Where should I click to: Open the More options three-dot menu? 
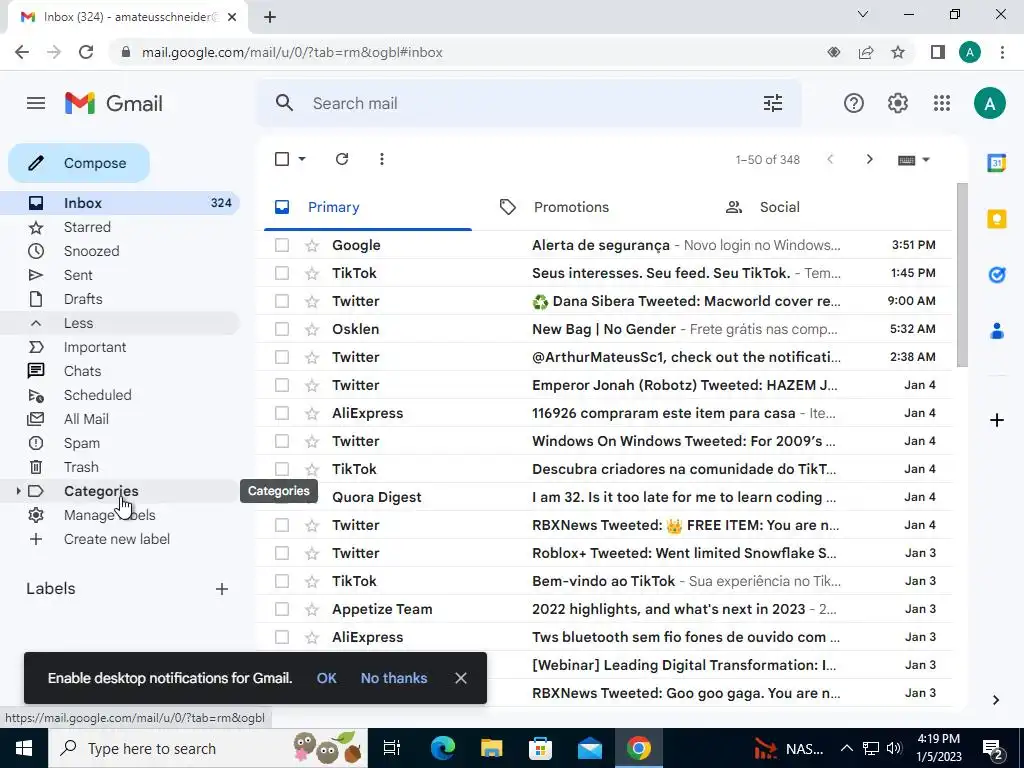(381, 159)
